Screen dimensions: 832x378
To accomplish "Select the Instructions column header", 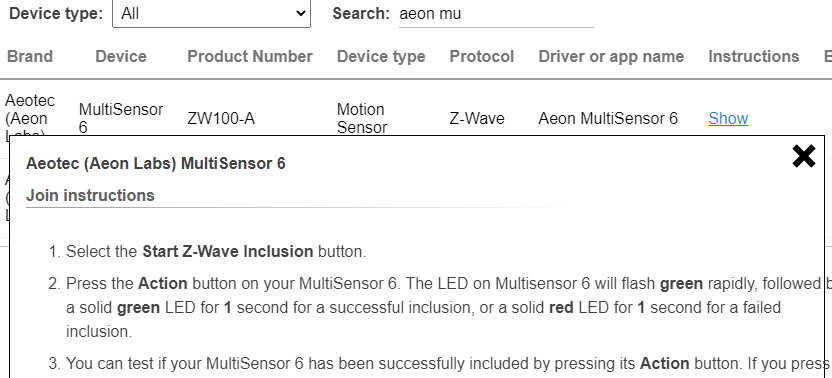I will [x=753, y=56].
